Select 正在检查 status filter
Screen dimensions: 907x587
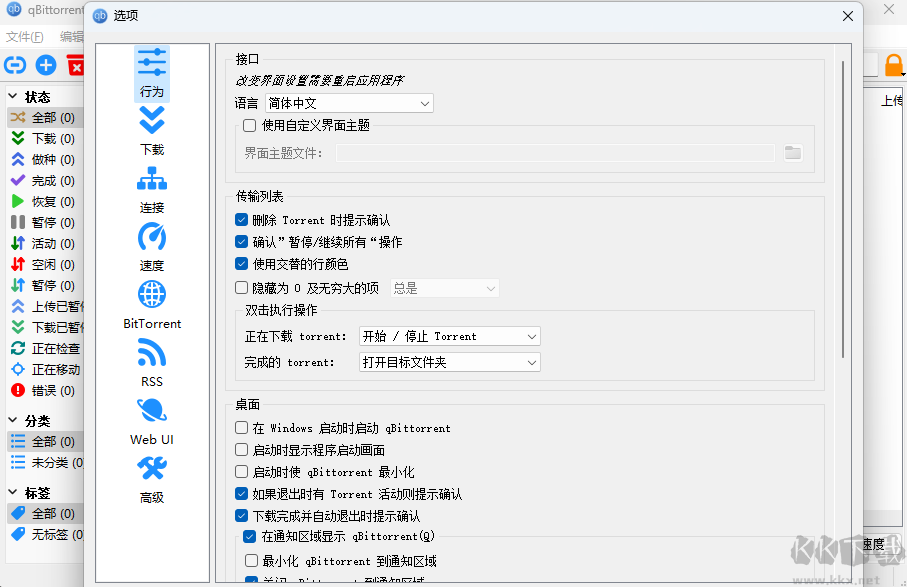click(45, 348)
